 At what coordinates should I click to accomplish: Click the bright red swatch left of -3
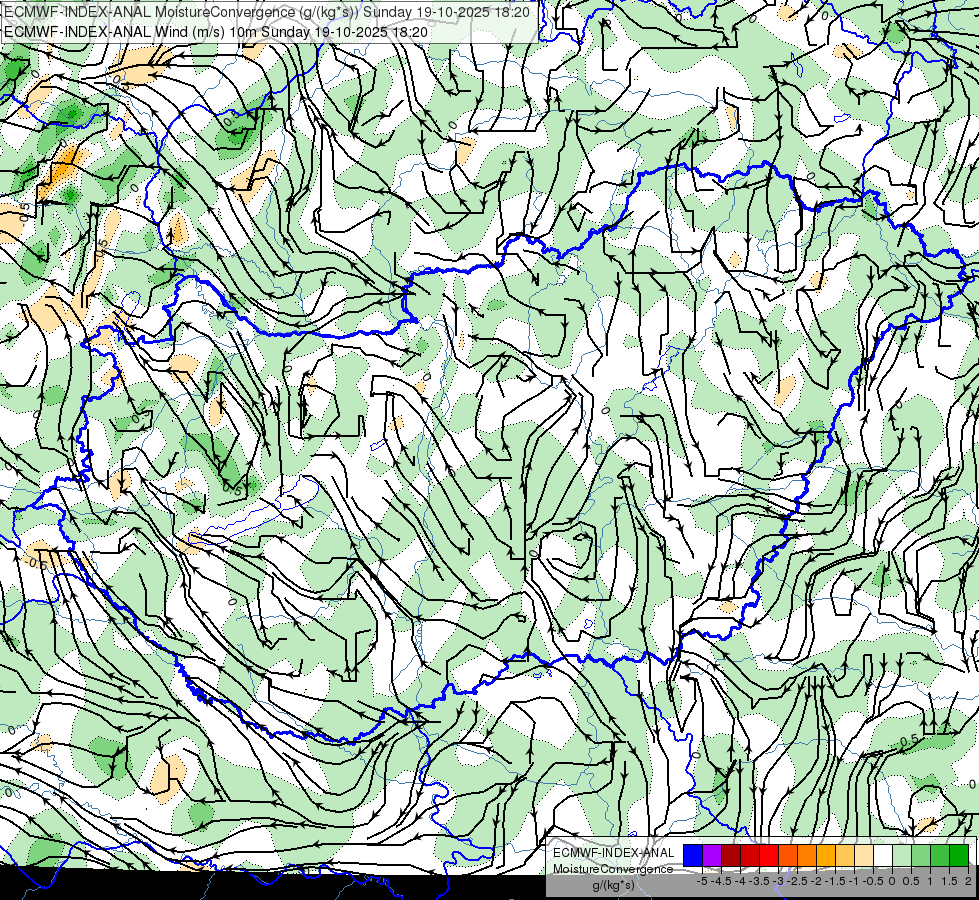tap(769, 855)
